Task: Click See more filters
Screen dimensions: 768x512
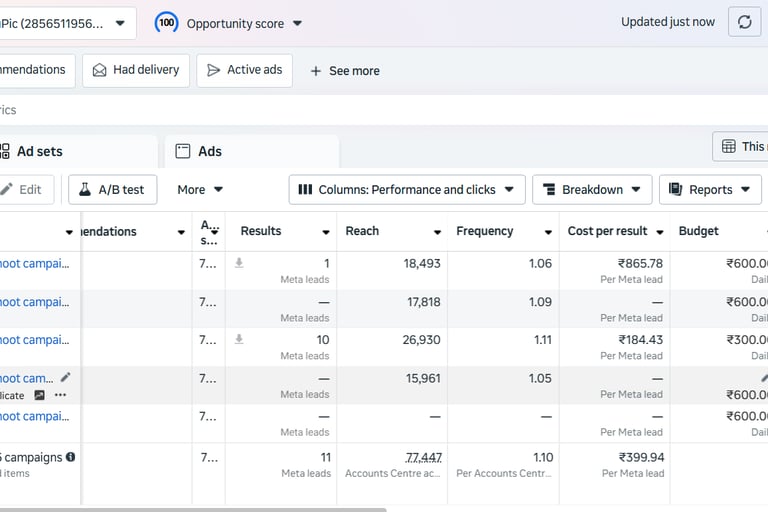Action: 344,71
